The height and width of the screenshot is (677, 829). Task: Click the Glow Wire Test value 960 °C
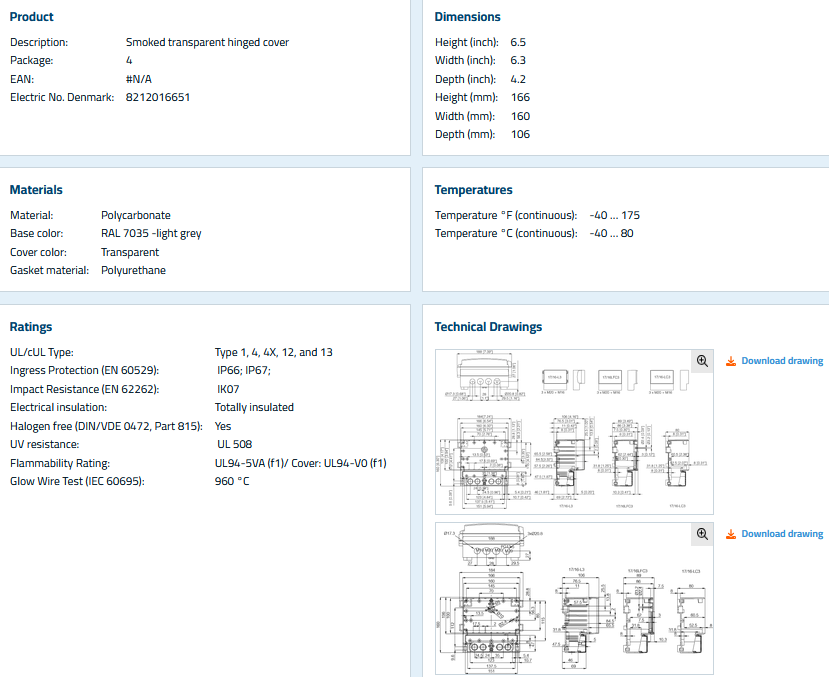232,482
